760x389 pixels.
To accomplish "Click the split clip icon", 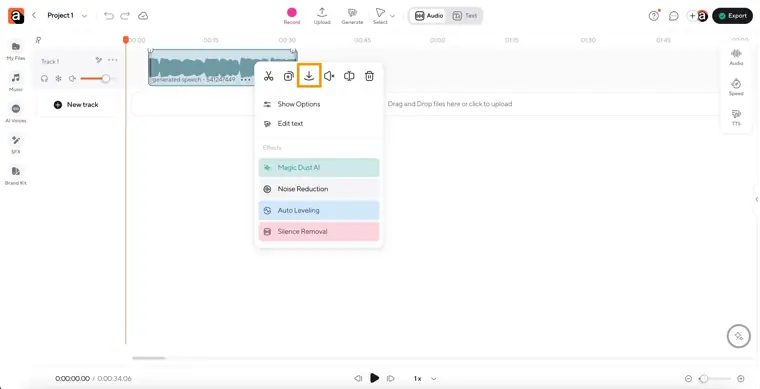I will [x=349, y=76].
